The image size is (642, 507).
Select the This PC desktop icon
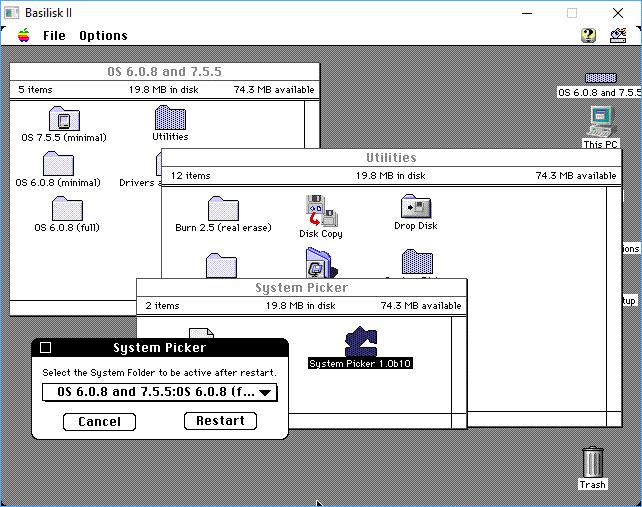tap(601, 122)
